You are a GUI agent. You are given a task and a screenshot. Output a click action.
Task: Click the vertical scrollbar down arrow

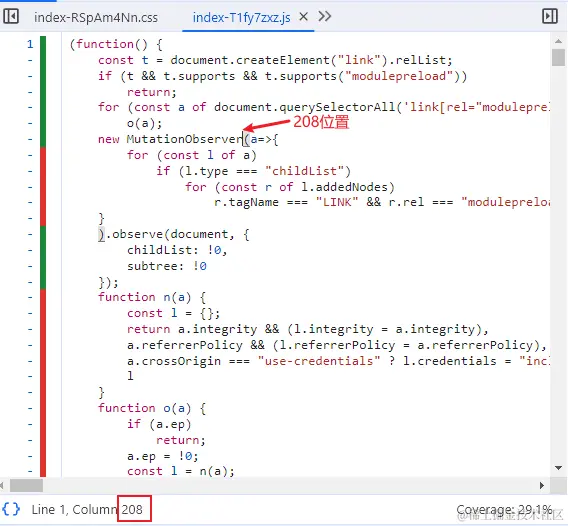(558, 468)
